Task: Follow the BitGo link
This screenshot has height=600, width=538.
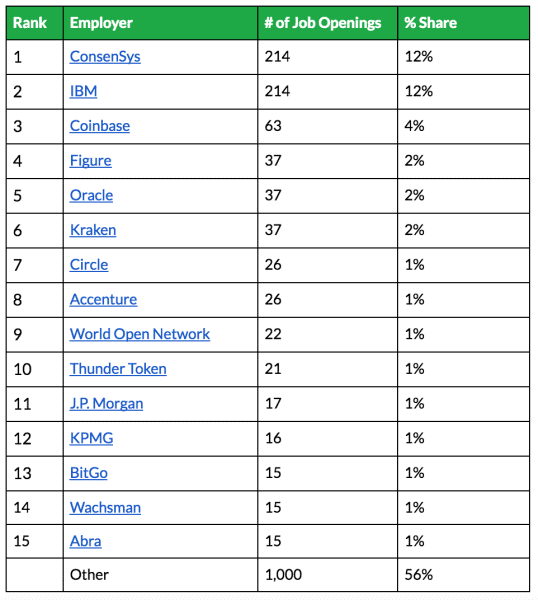Action: point(88,473)
